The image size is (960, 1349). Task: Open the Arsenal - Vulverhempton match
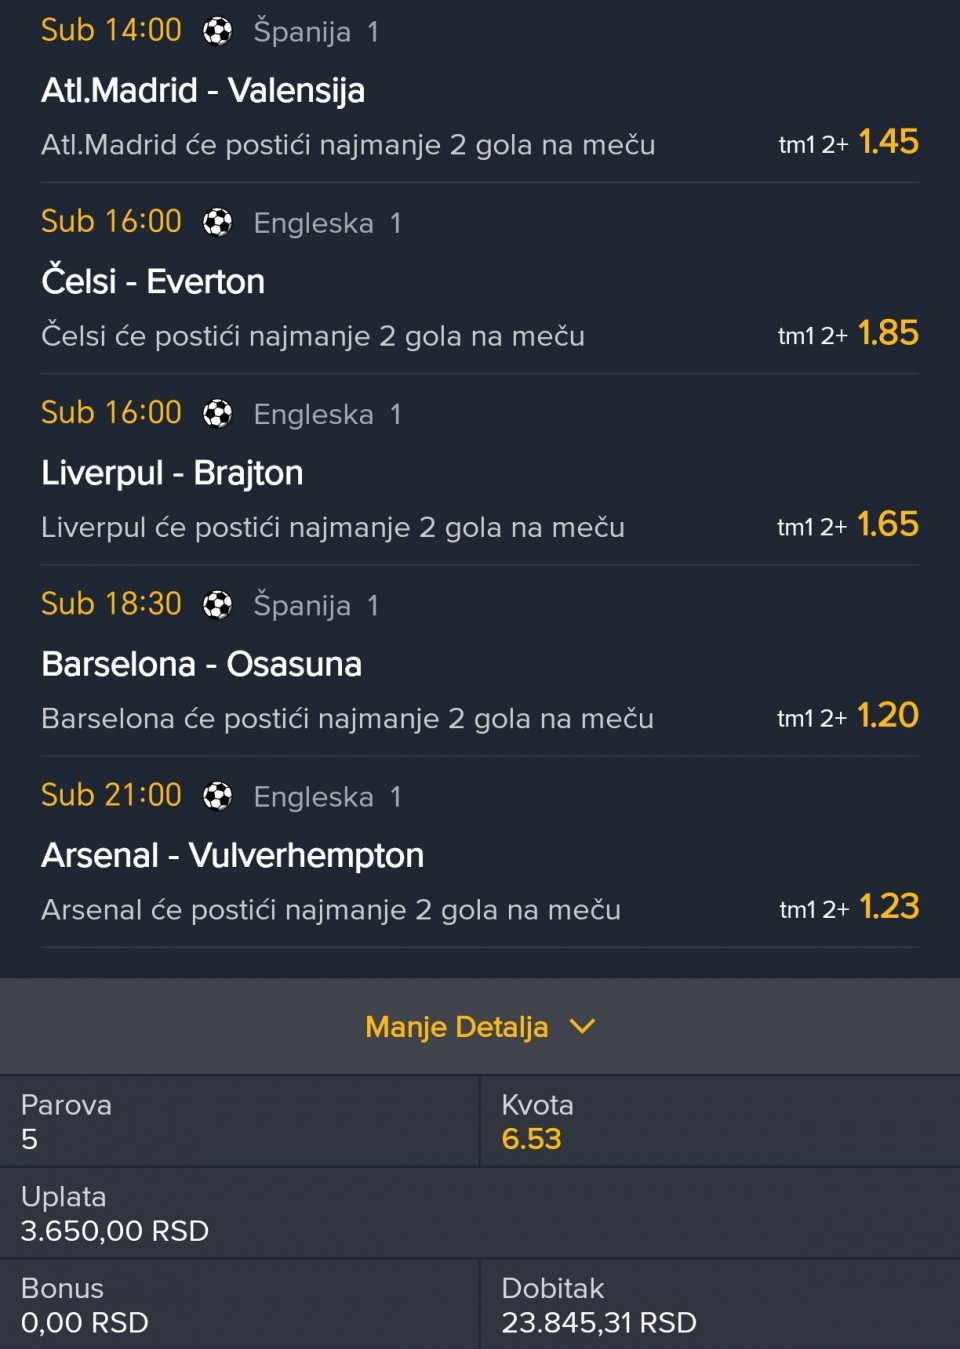point(232,856)
